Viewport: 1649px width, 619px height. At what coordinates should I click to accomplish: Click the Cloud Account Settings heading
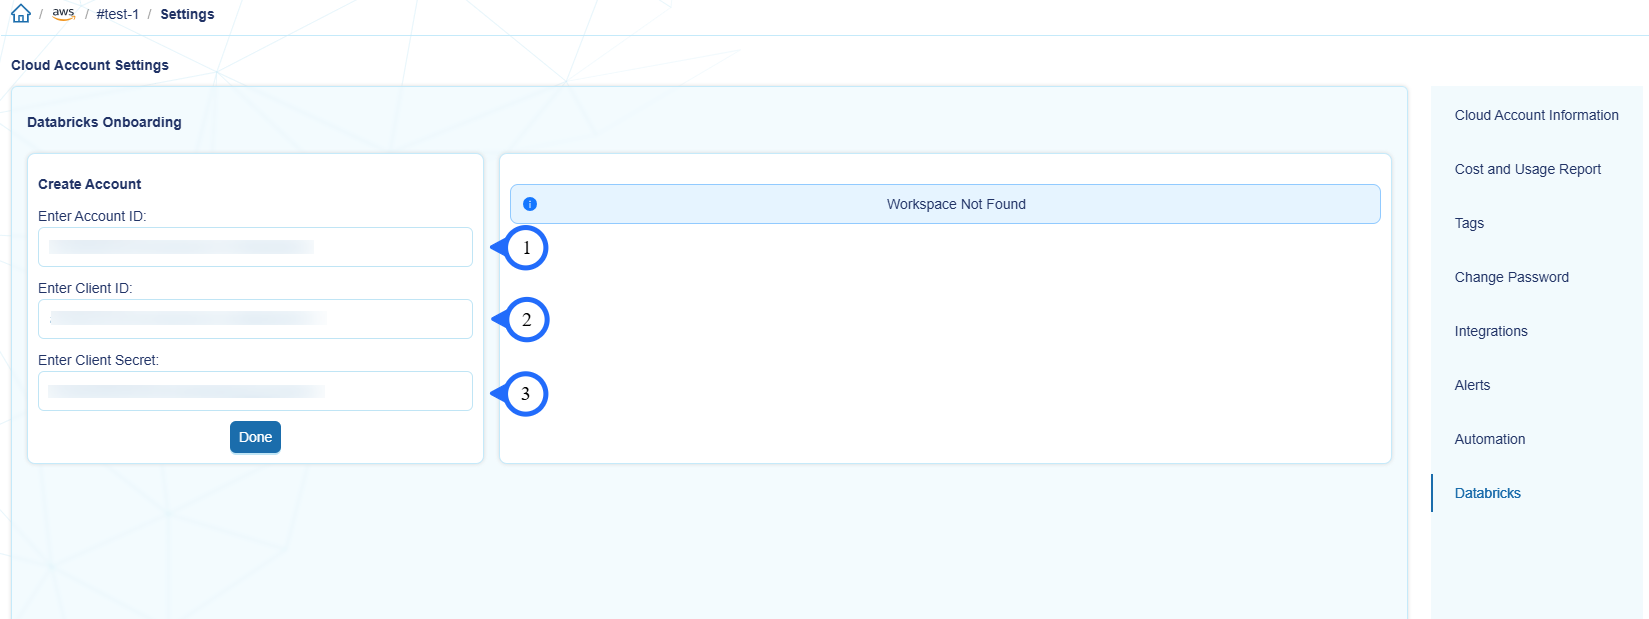pyautogui.click(x=90, y=65)
